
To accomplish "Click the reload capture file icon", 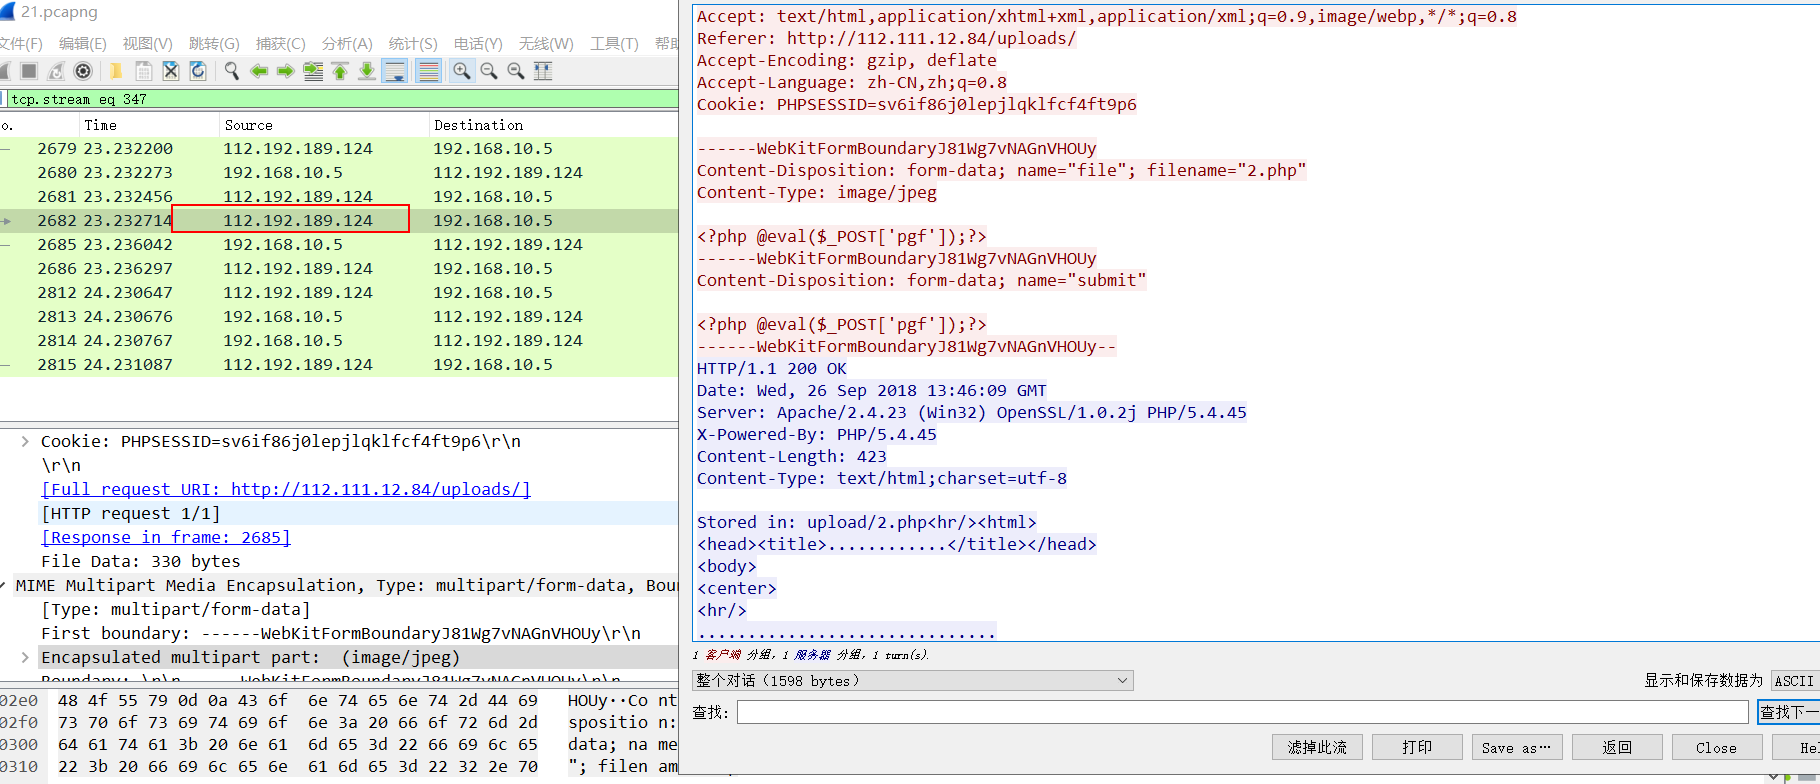I will click(x=198, y=71).
